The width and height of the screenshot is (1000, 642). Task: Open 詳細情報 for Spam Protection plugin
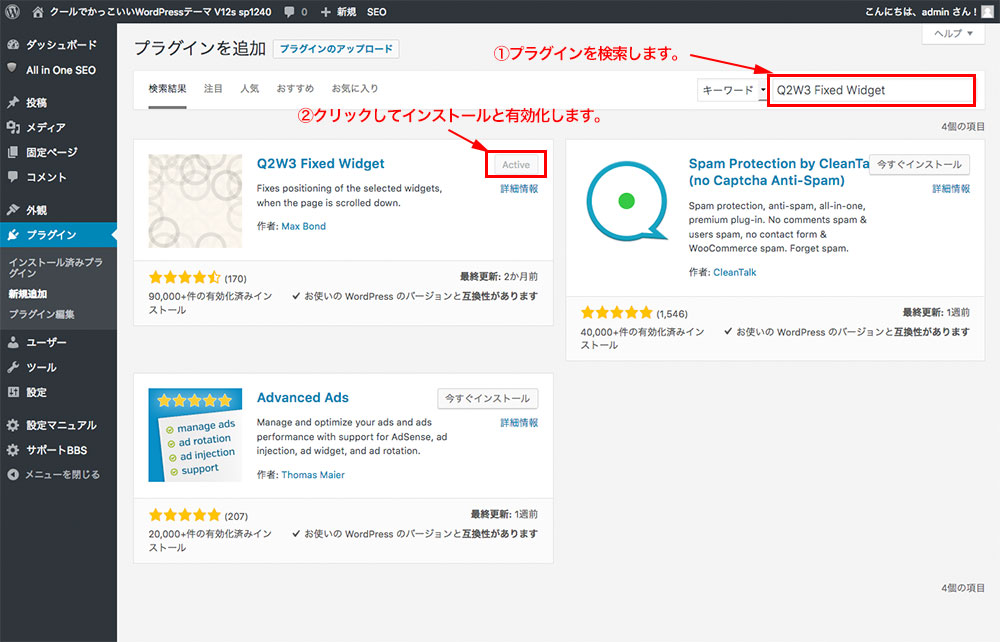951,189
